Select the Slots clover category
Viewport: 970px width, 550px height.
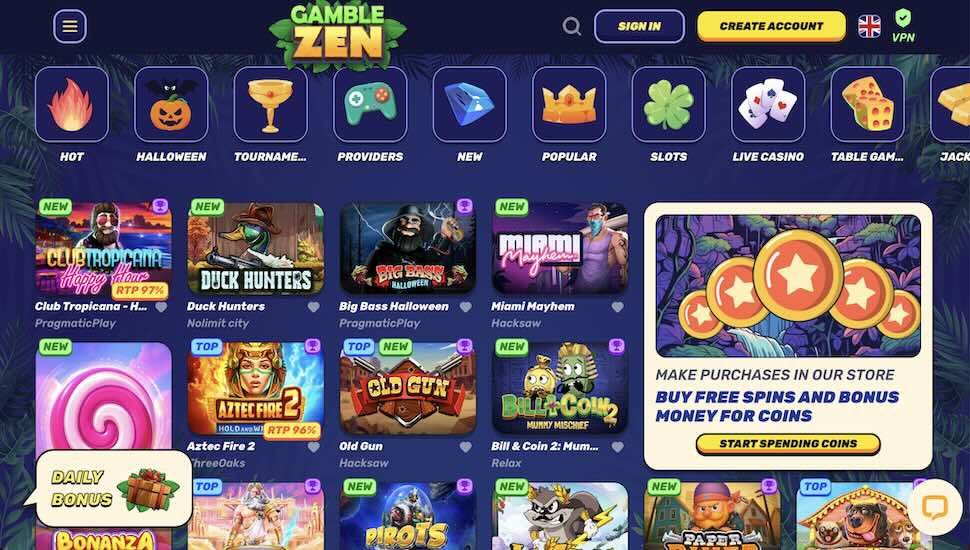668,105
